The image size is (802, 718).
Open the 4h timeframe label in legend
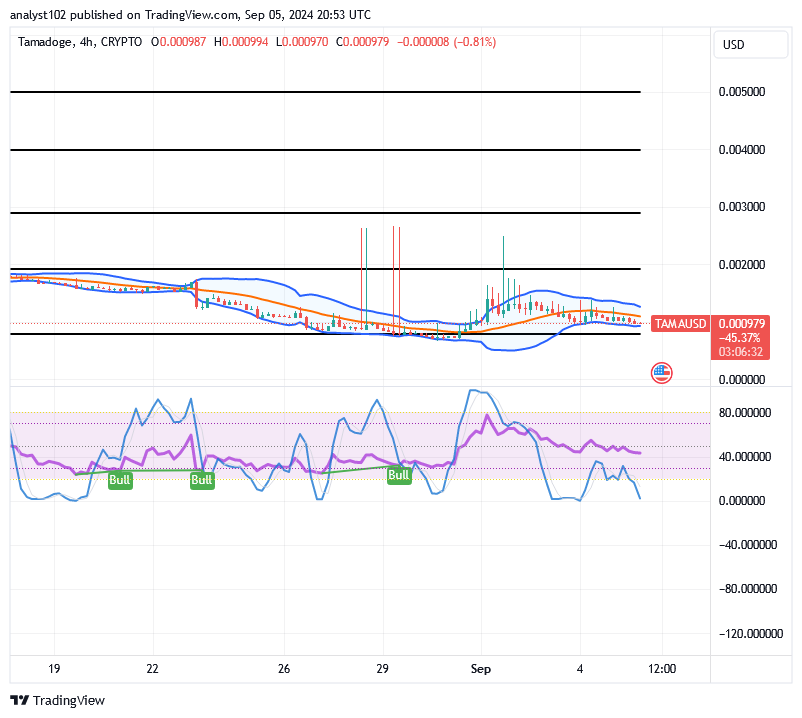84,43
